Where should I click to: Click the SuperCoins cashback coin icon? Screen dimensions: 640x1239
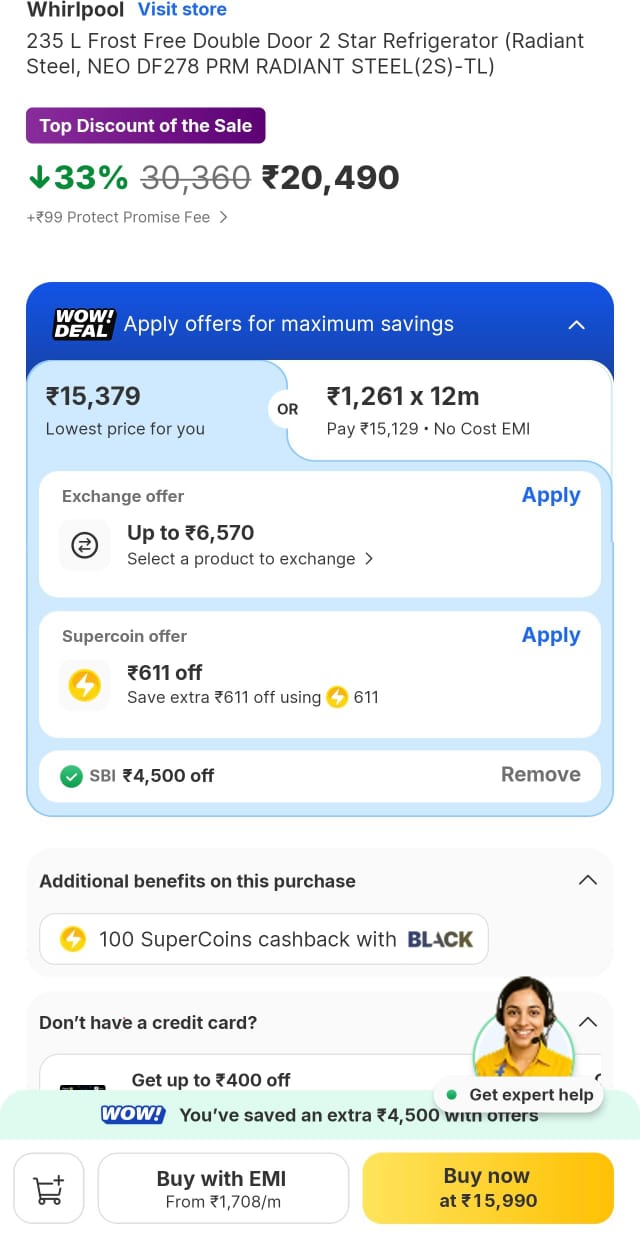click(73, 939)
